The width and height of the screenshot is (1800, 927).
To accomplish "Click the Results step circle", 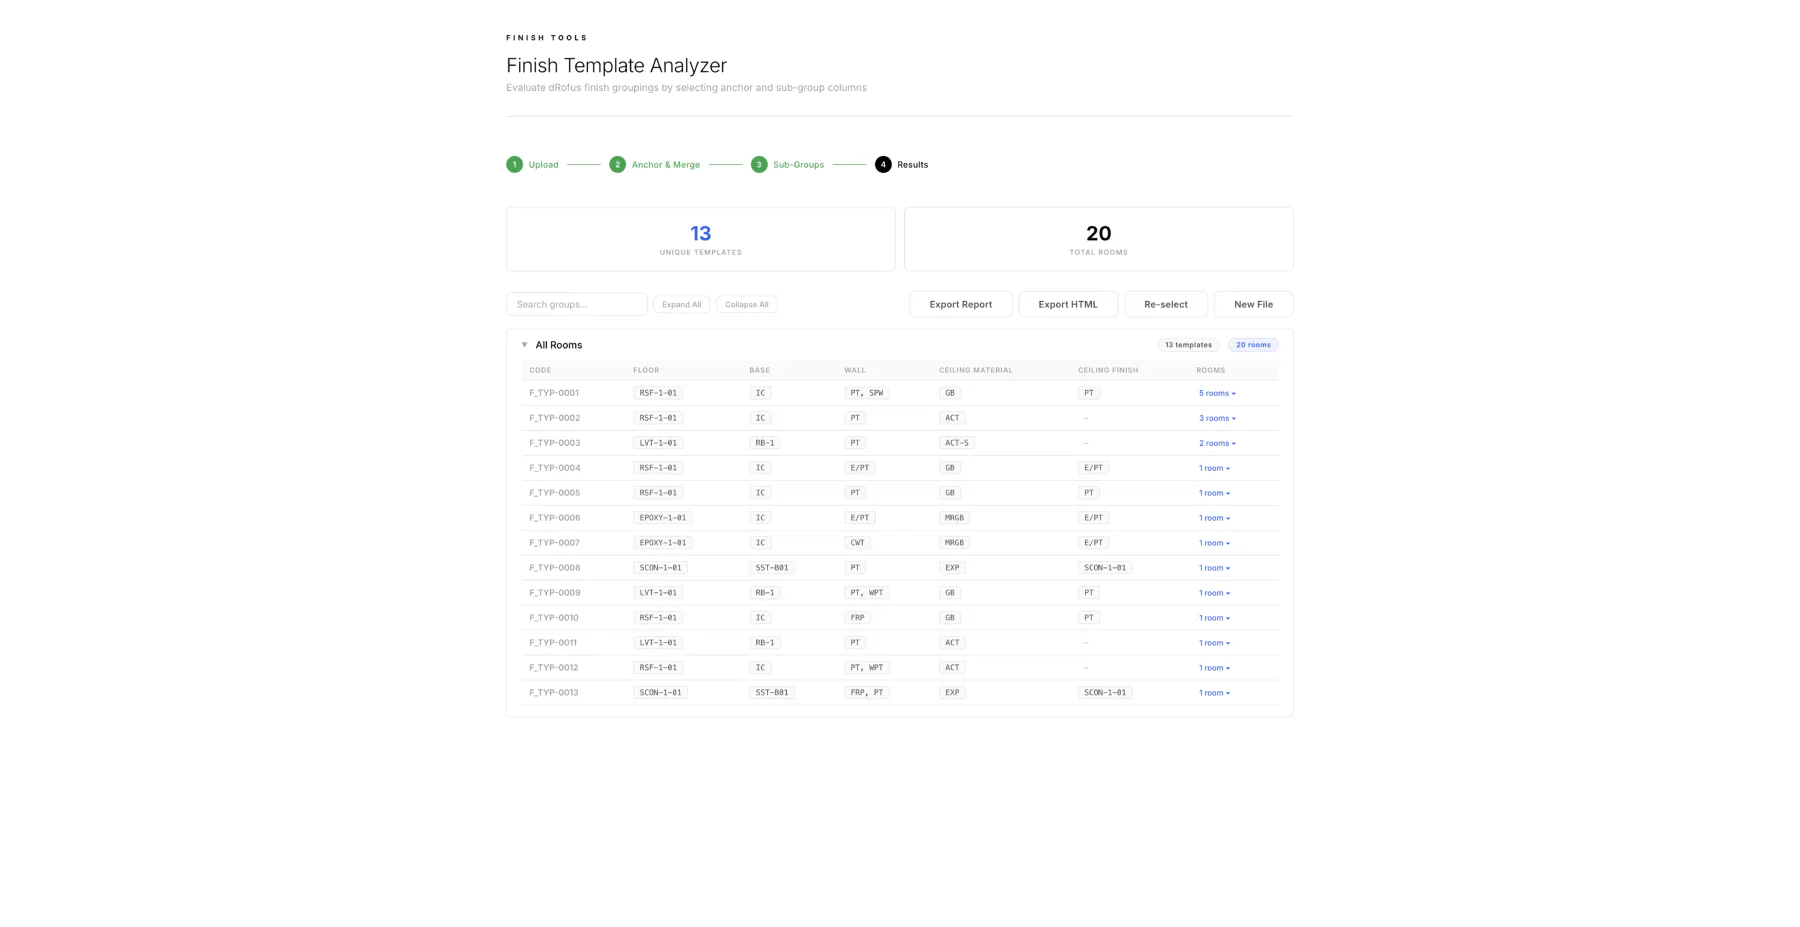I will coord(883,164).
